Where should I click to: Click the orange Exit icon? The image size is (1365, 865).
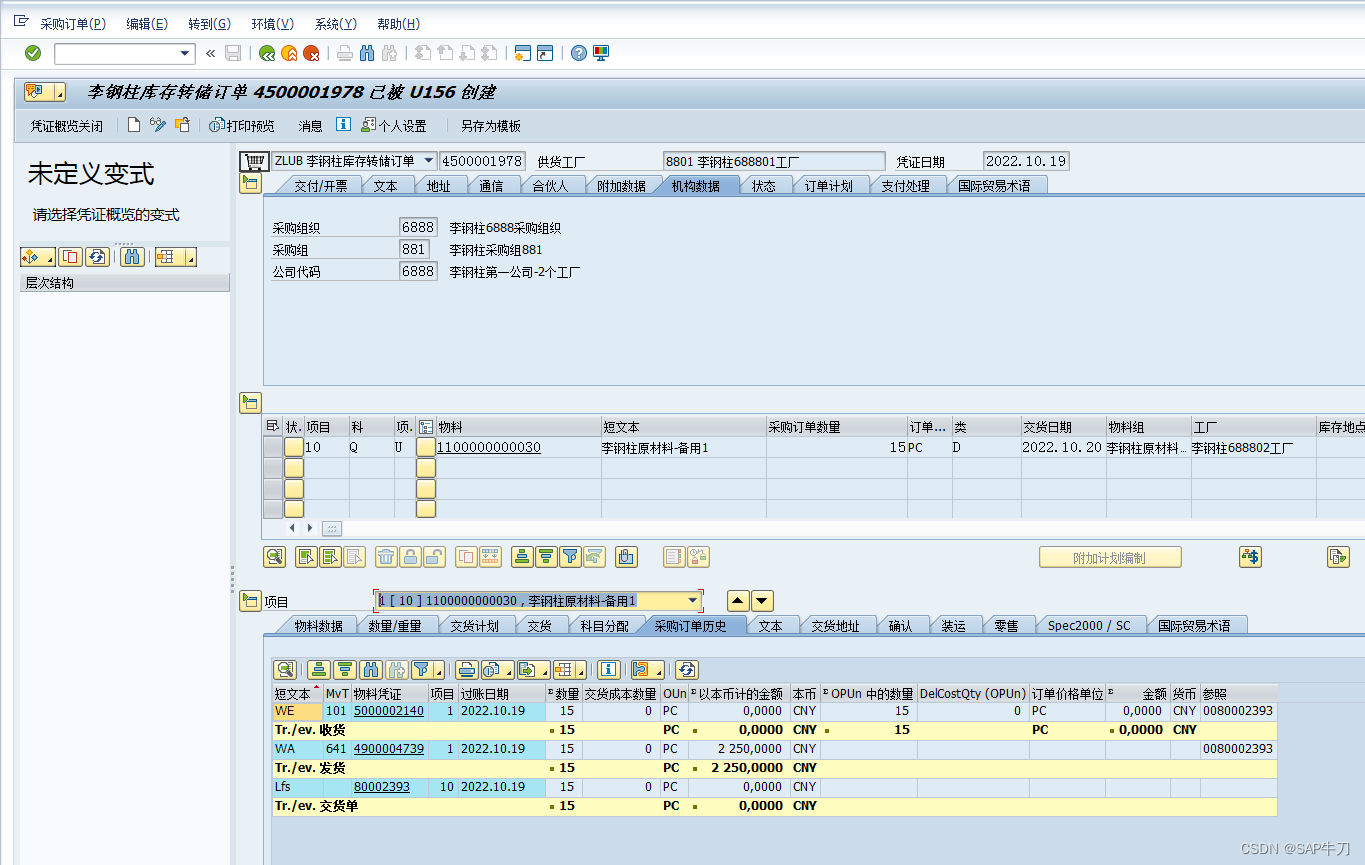tap(289, 53)
